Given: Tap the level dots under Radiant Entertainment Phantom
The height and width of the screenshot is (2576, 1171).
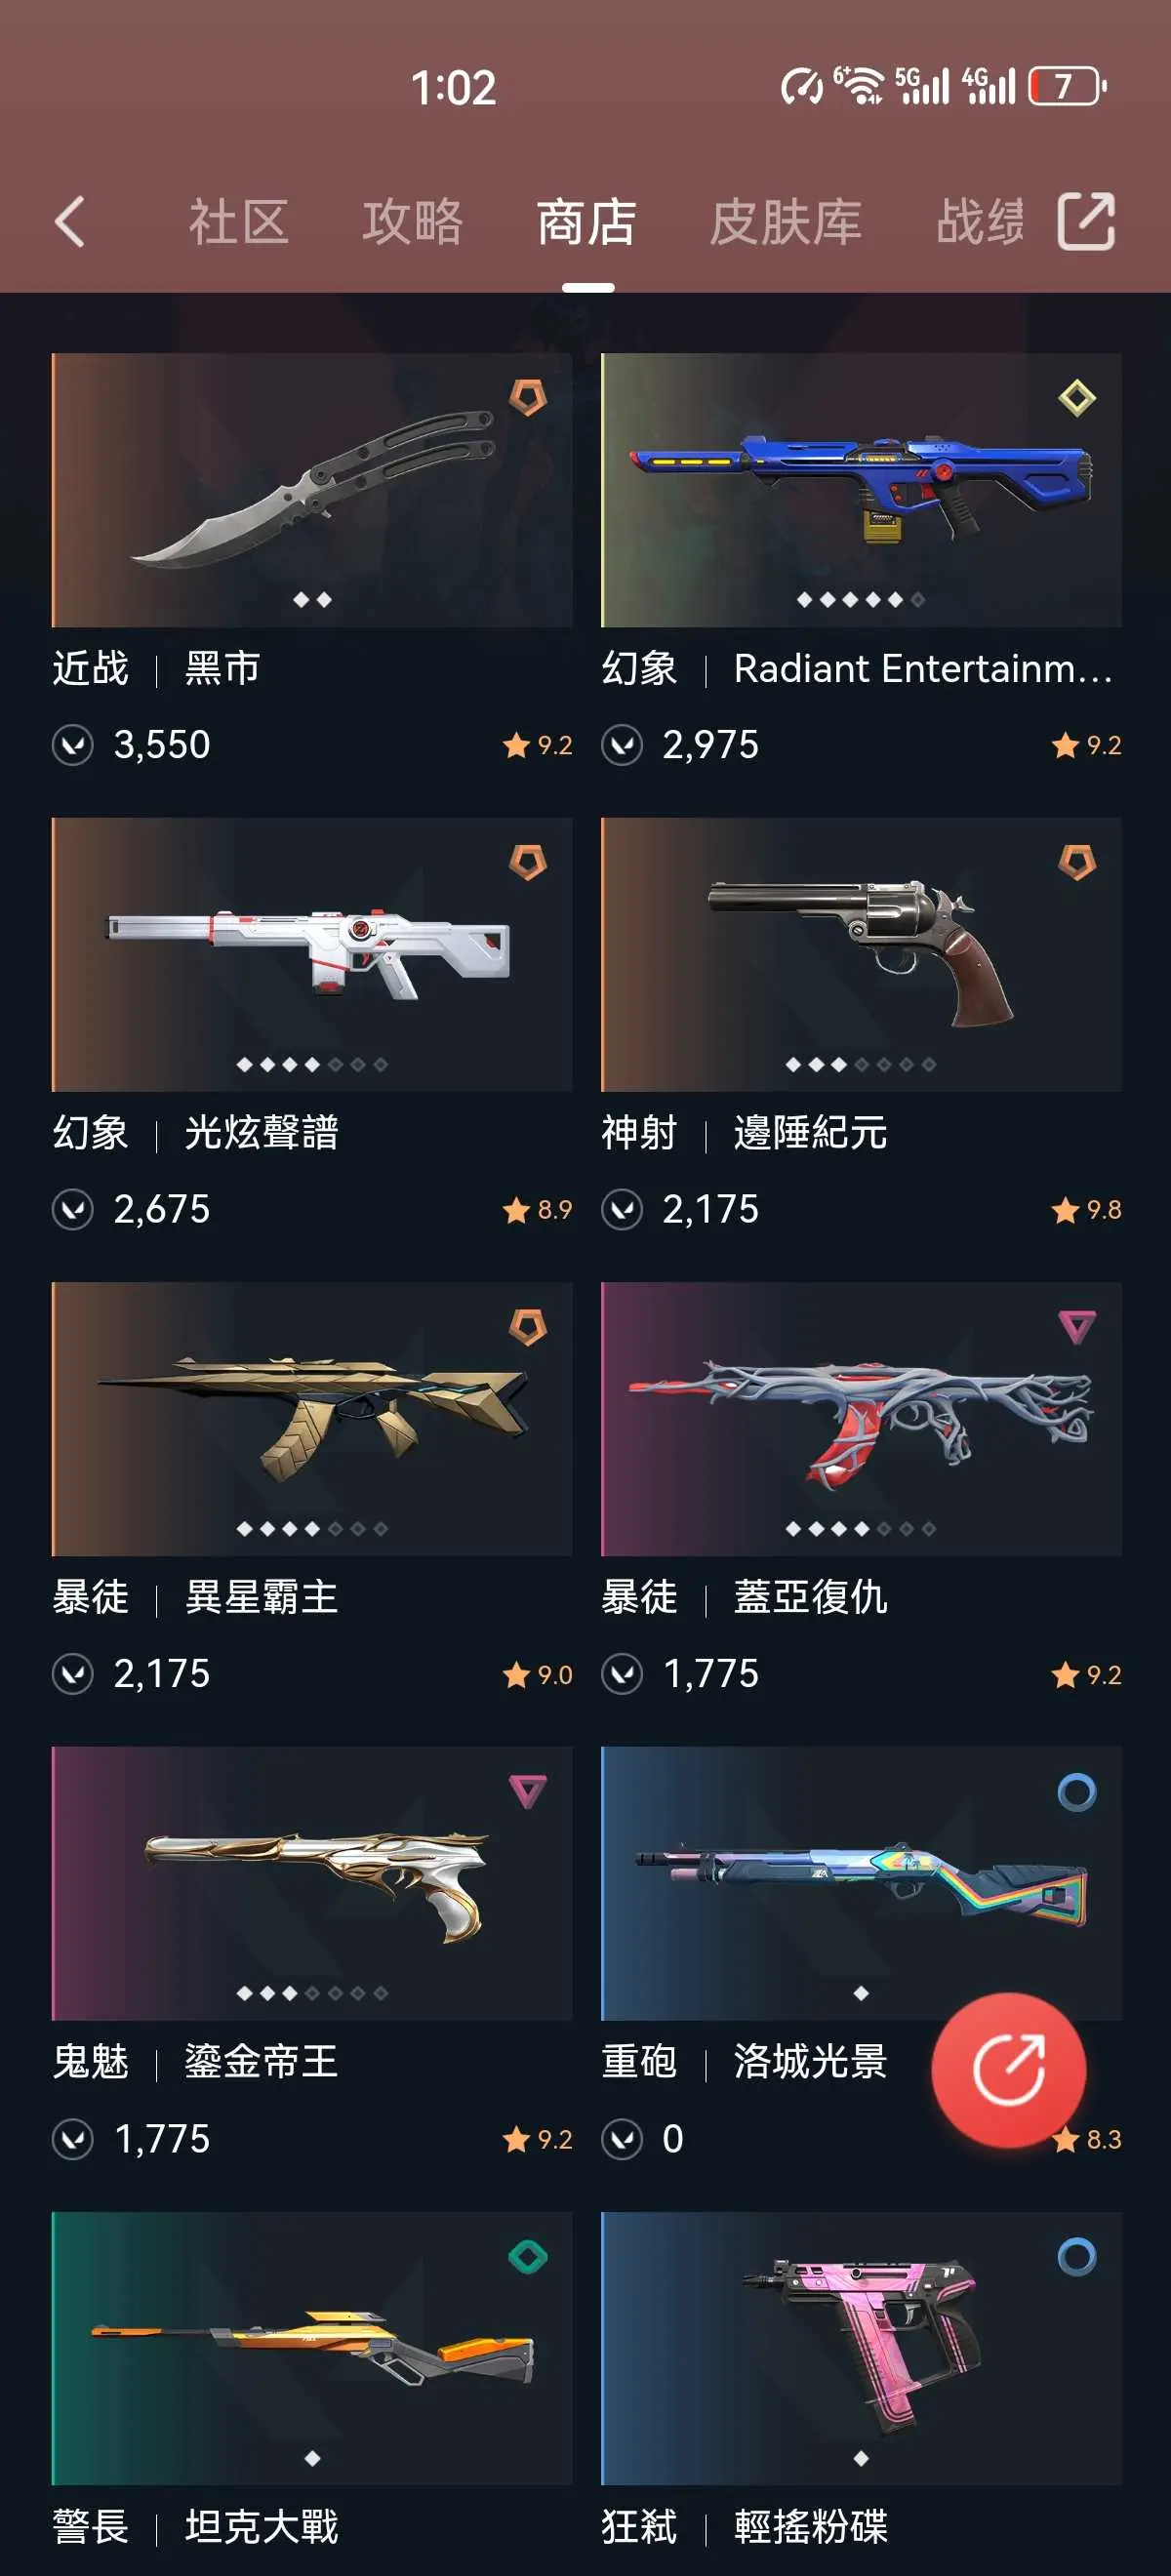Looking at the screenshot, I should (861, 600).
